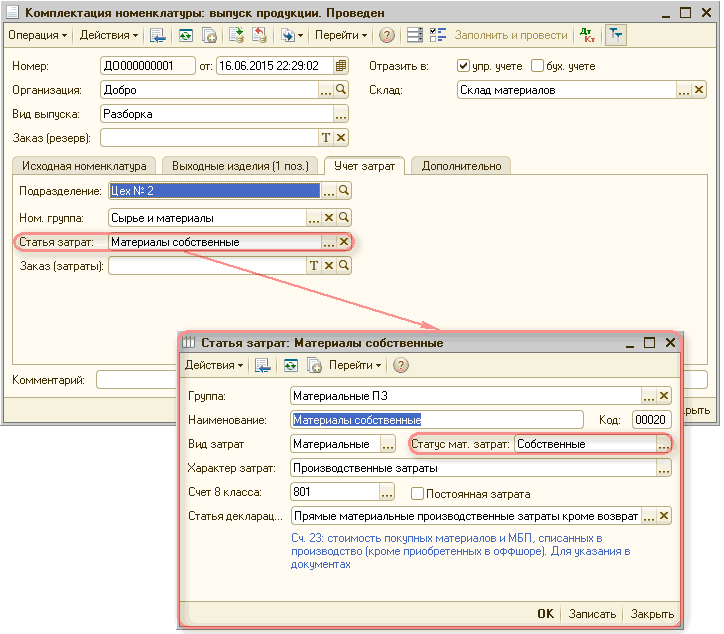Open the Операция menu
Screen dimensions: 724x634
(38, 35)
